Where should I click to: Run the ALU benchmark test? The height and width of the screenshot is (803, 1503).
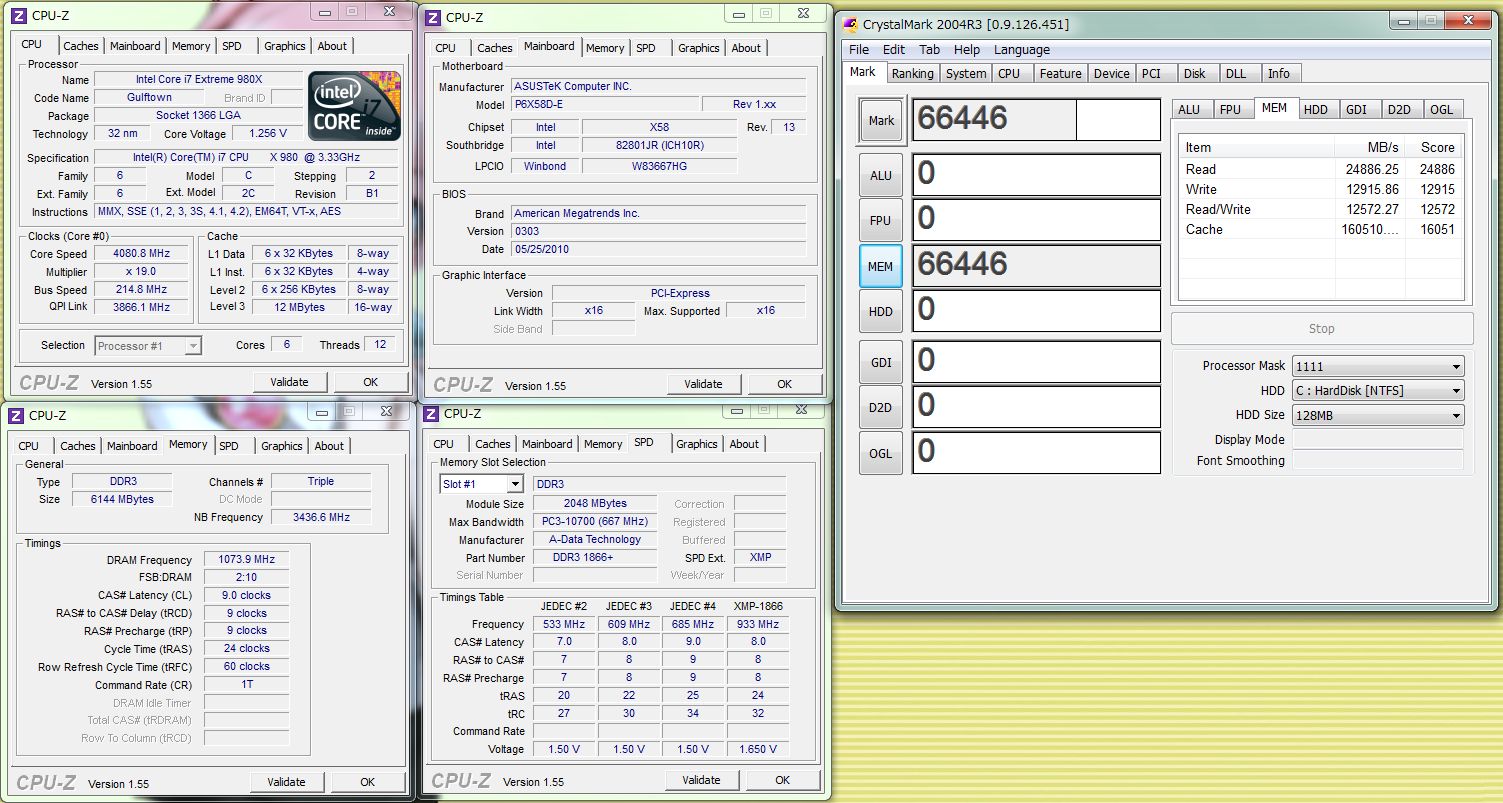pos(880,176)
